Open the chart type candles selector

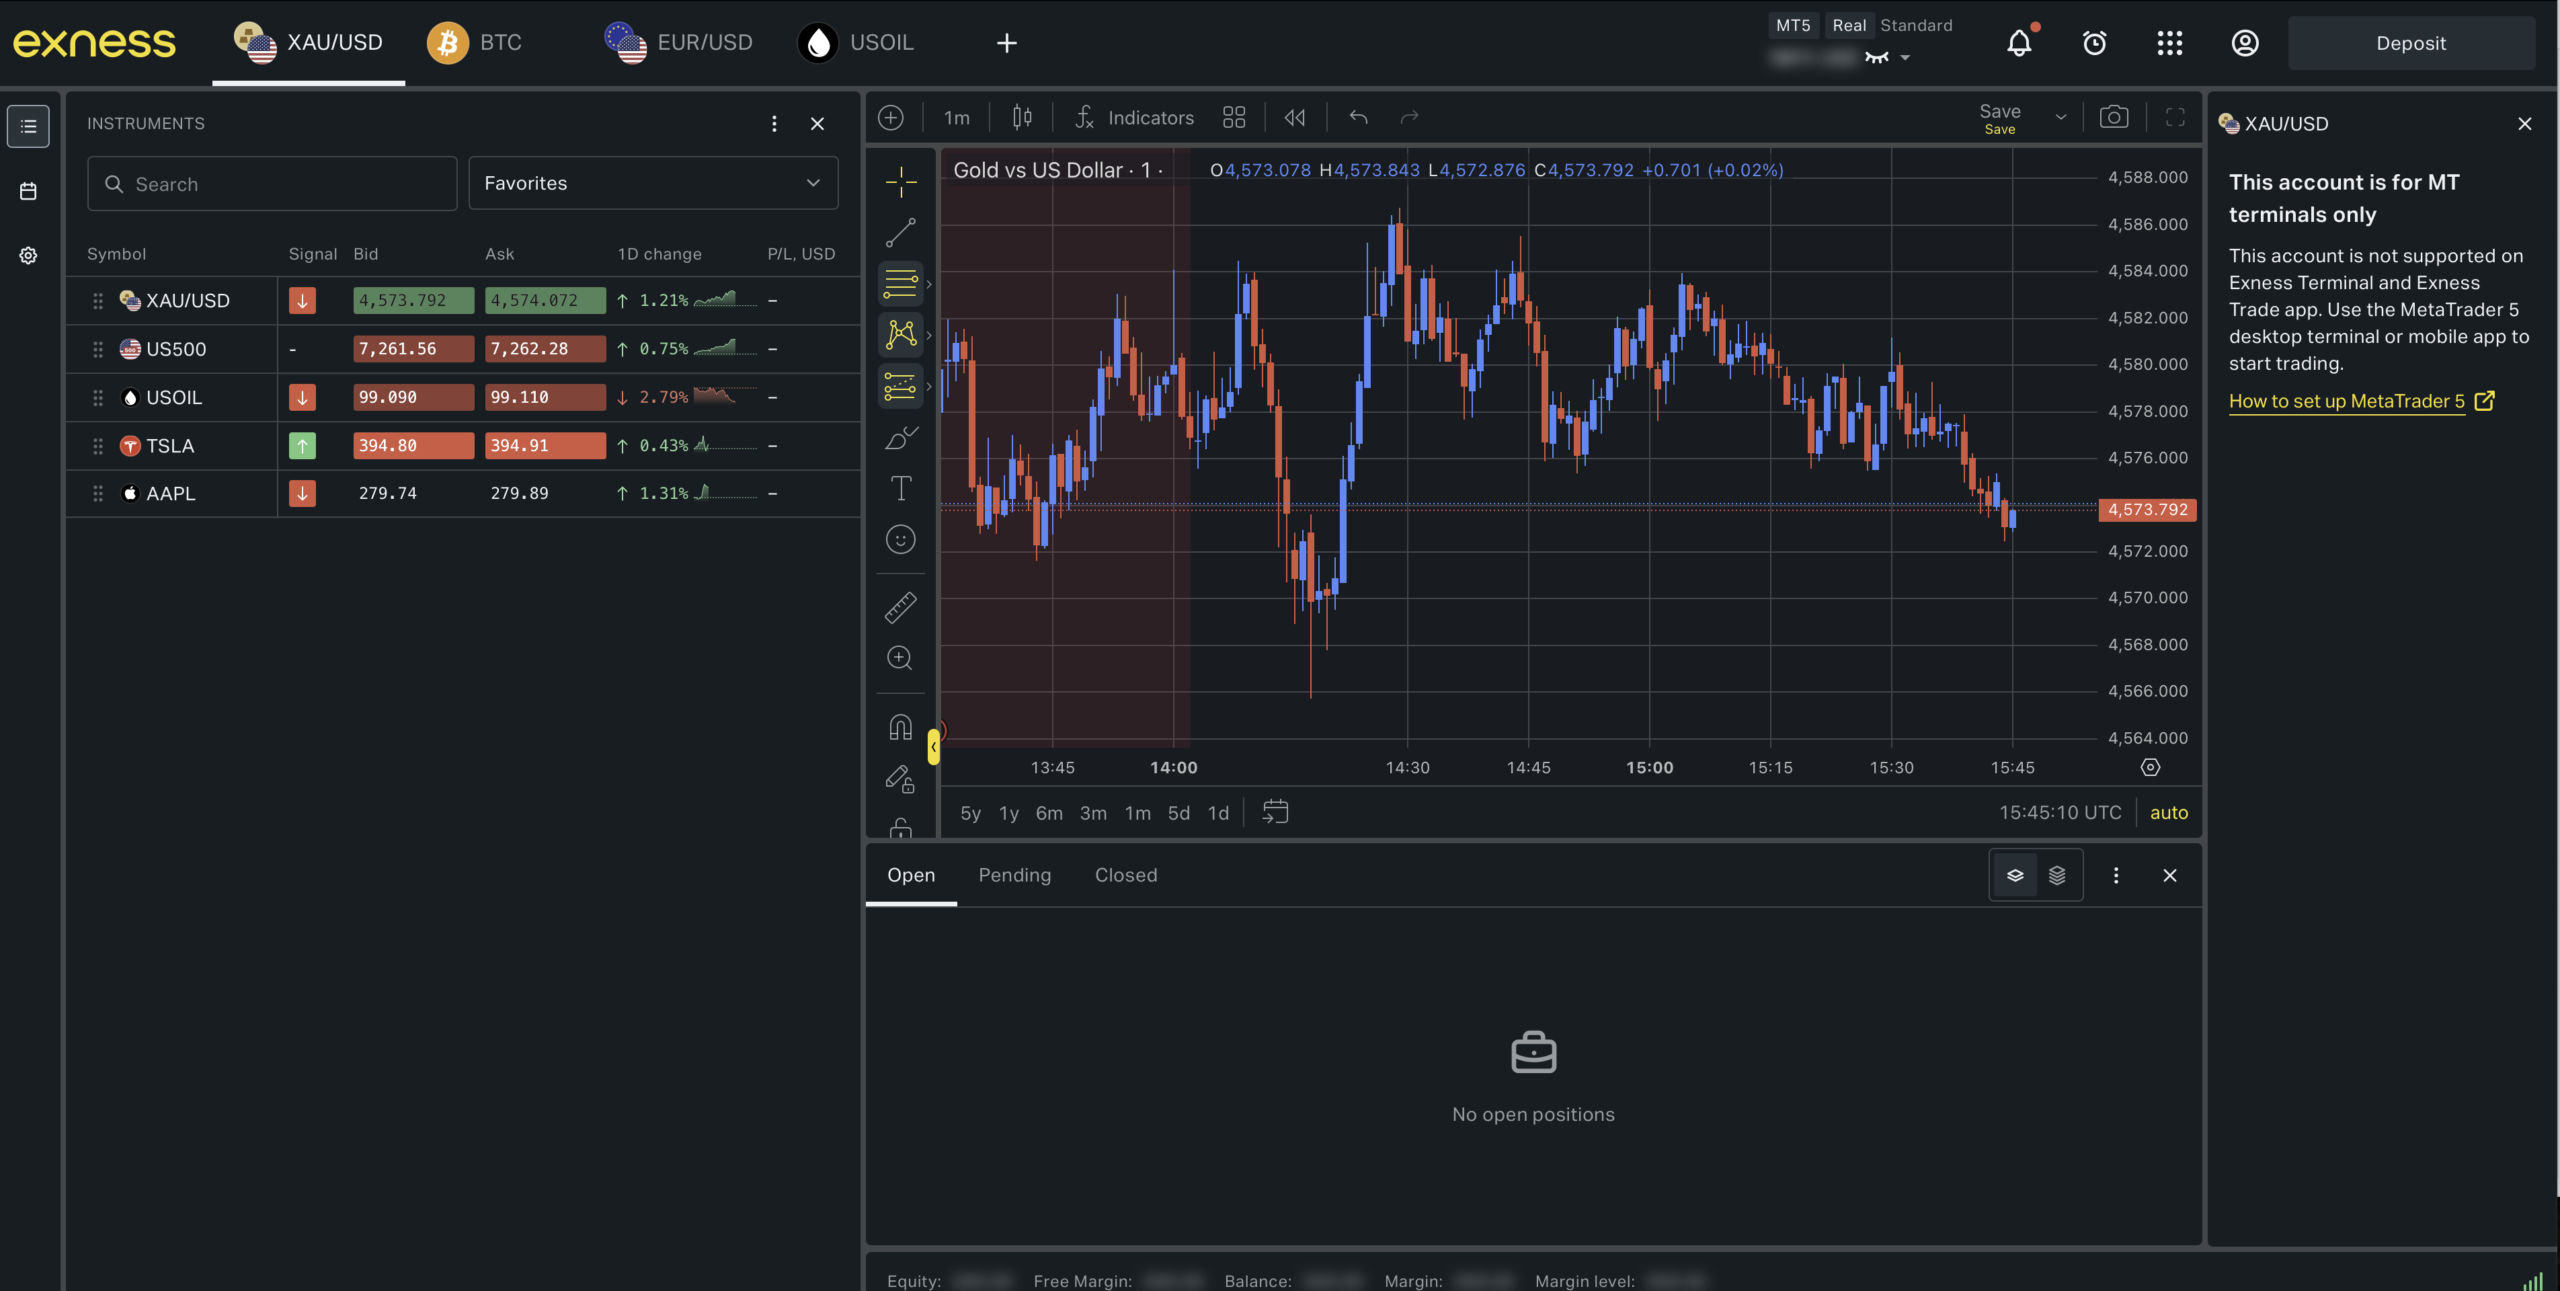(x=1022, y=118)
